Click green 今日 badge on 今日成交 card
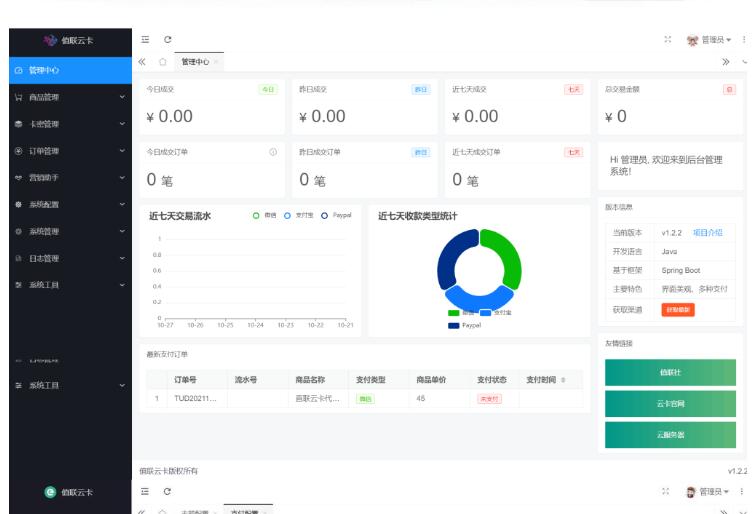 (x=268, y=89)
